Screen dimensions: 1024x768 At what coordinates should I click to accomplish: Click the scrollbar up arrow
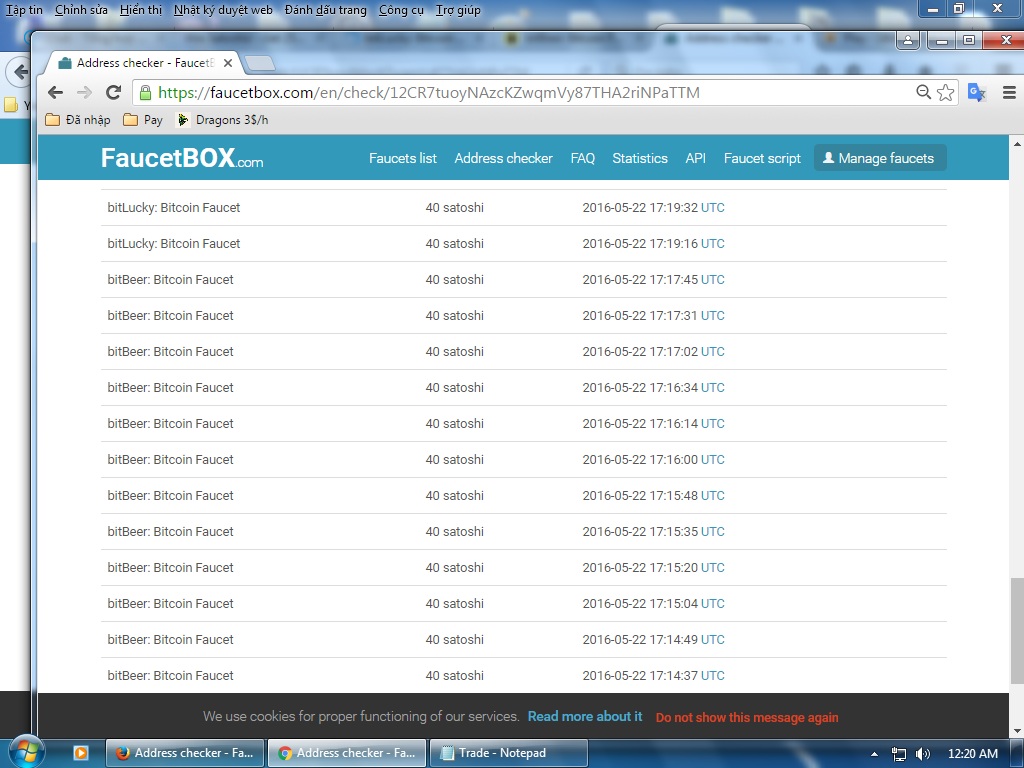point(1016,144)
